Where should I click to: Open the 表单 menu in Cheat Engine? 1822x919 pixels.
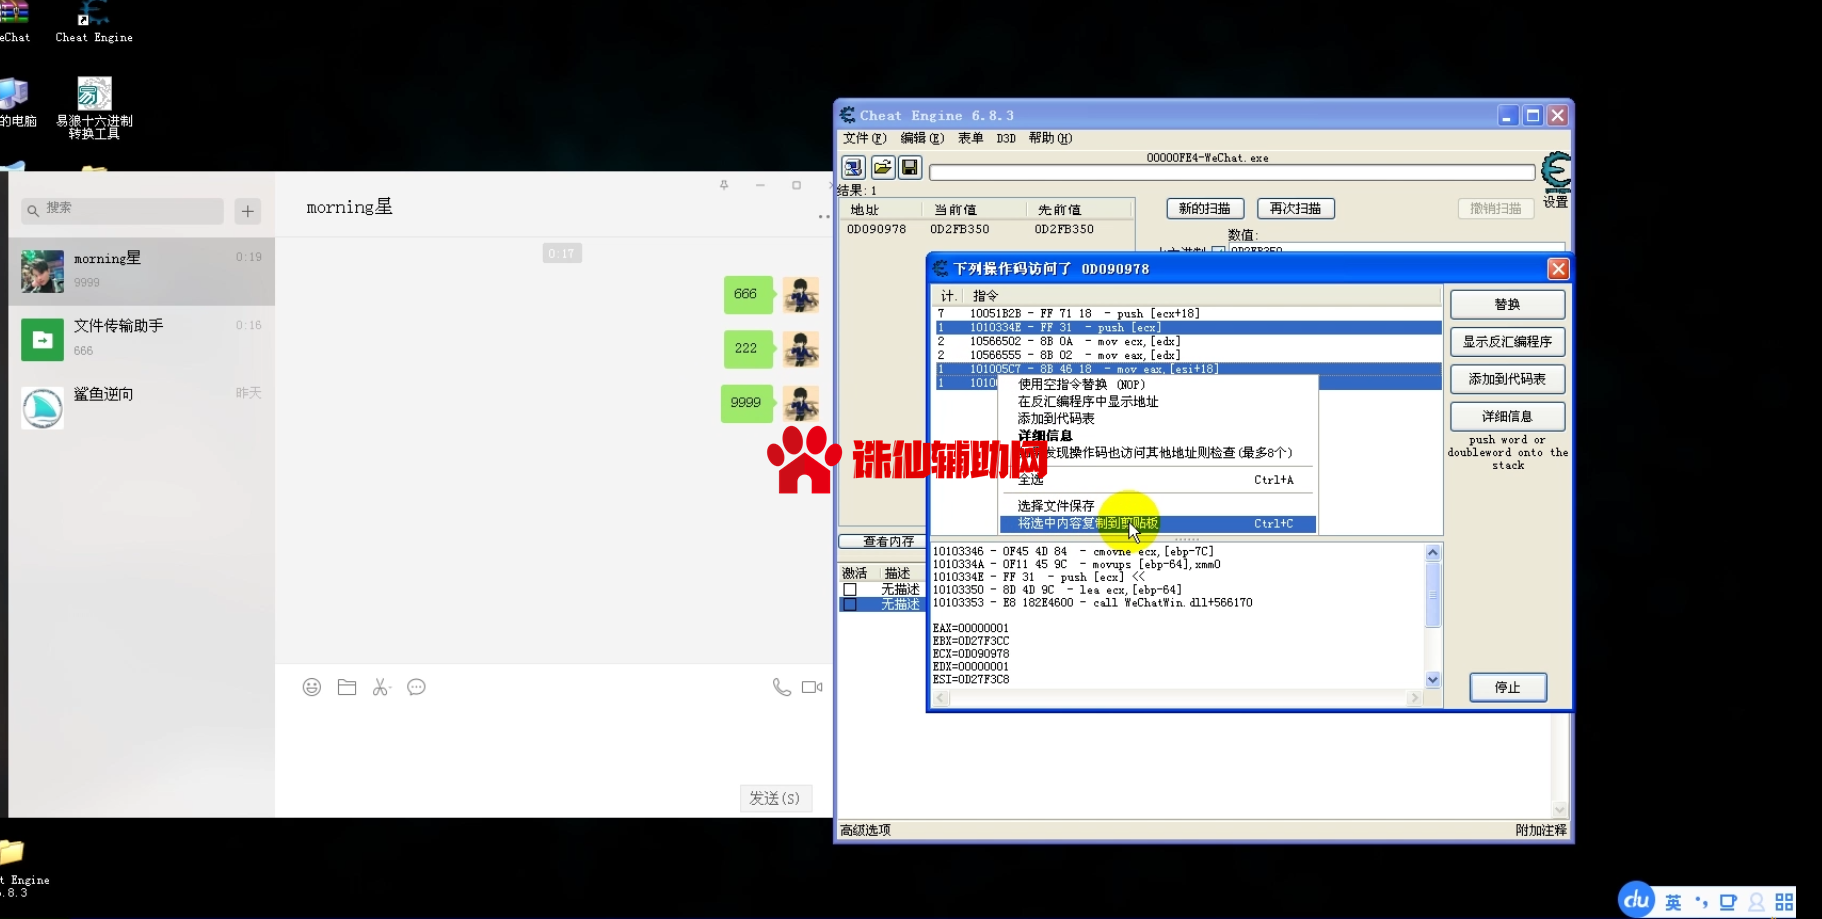[970, 138]
